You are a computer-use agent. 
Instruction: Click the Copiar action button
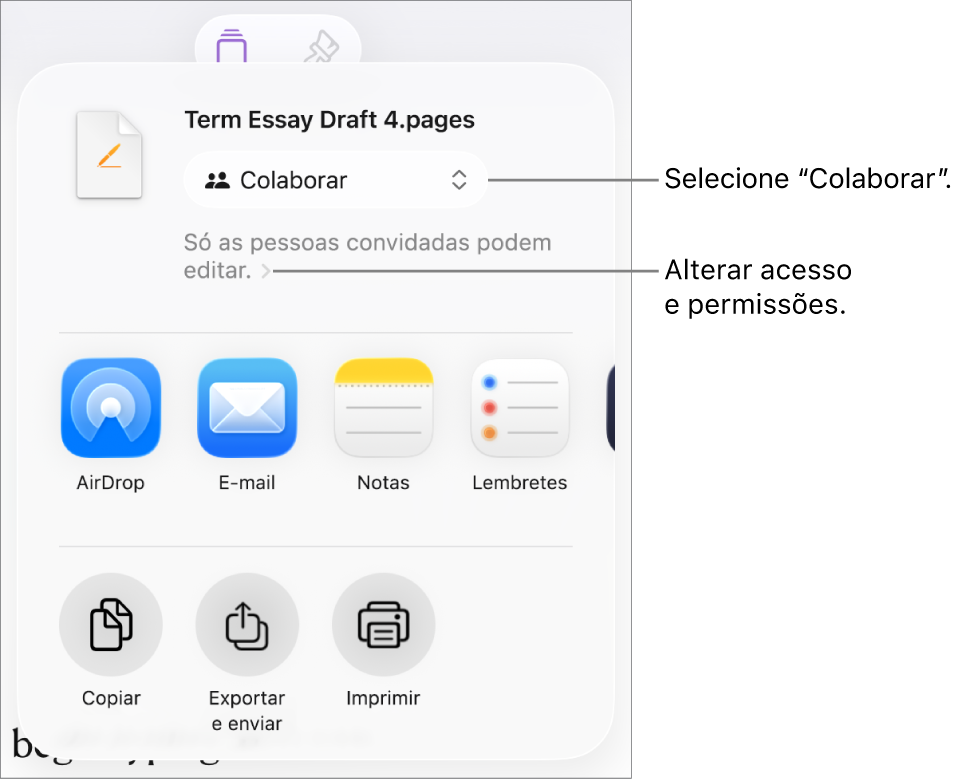point(111,624)
